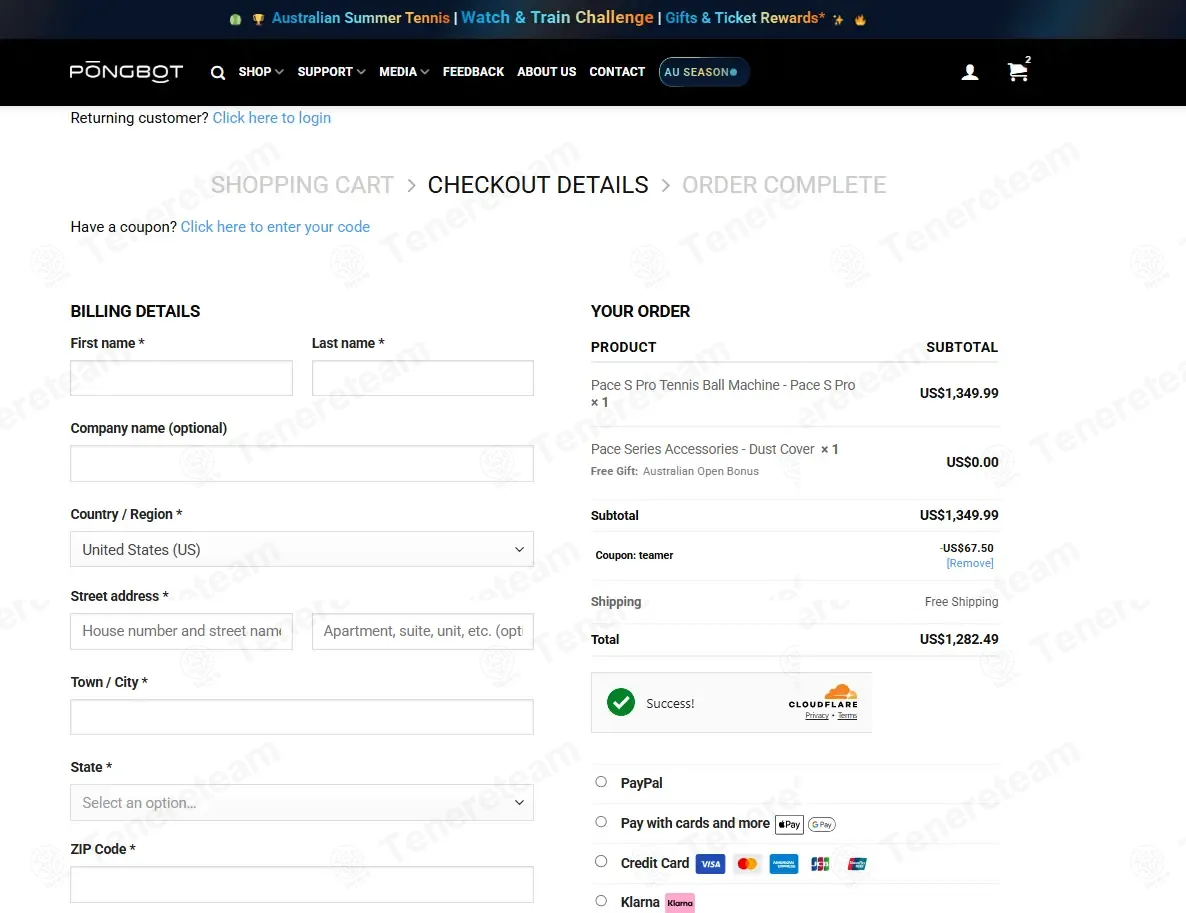Open the Country / Region dropdown
1186x913 pixels.
[x=302, y=550]
